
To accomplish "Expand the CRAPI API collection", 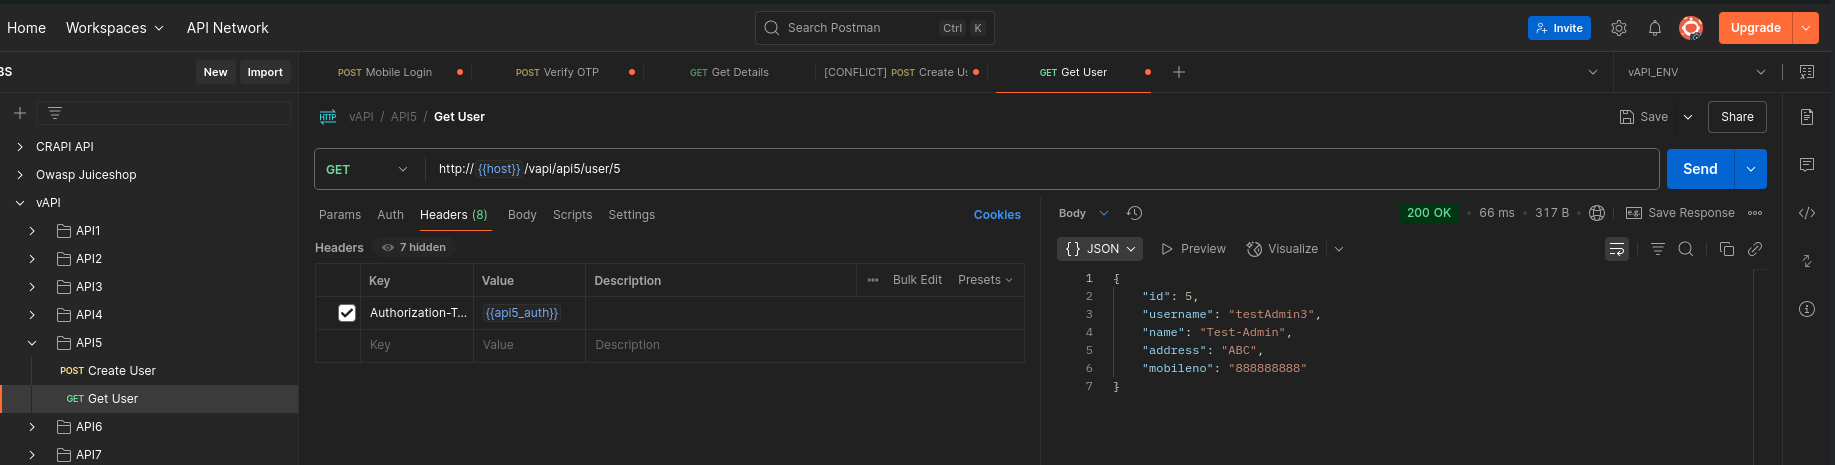I will point(20,146).
